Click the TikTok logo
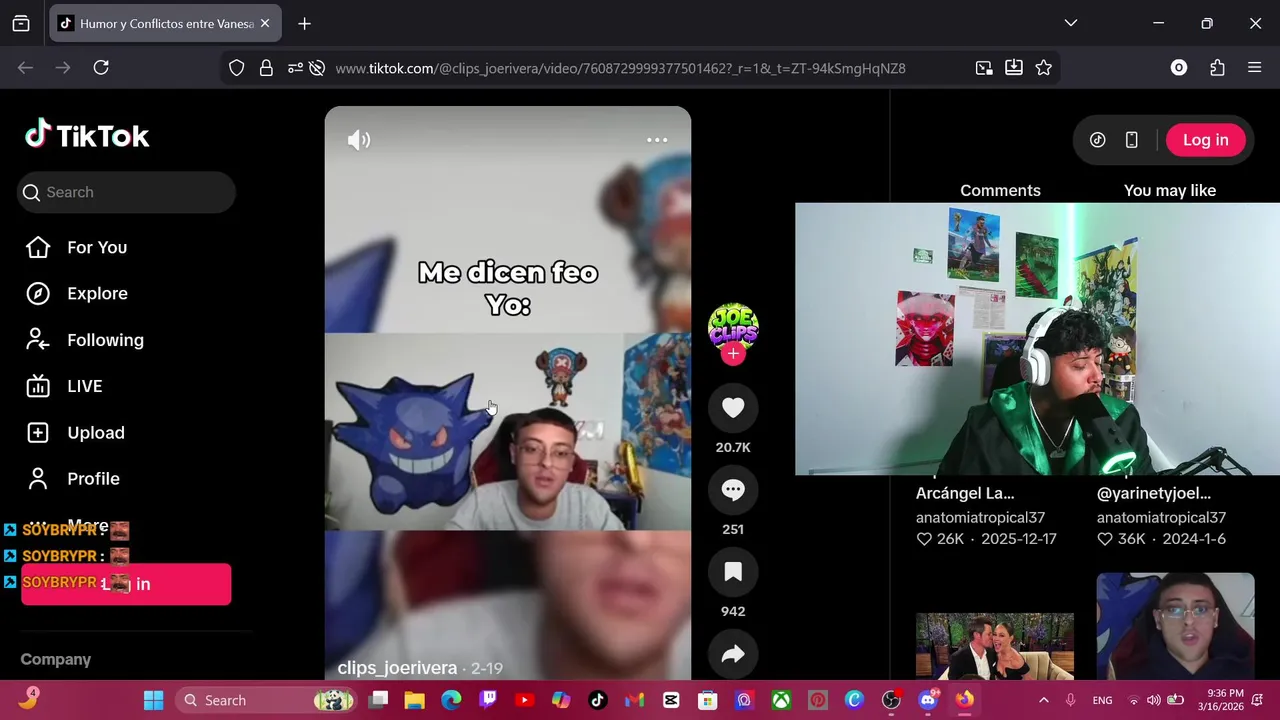 (87, 135)
